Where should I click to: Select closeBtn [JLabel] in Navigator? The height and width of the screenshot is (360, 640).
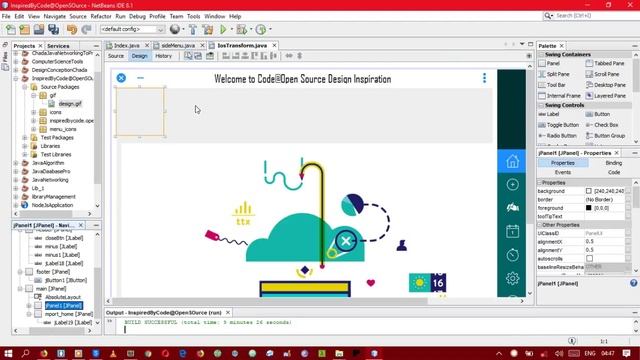point(64,238)
